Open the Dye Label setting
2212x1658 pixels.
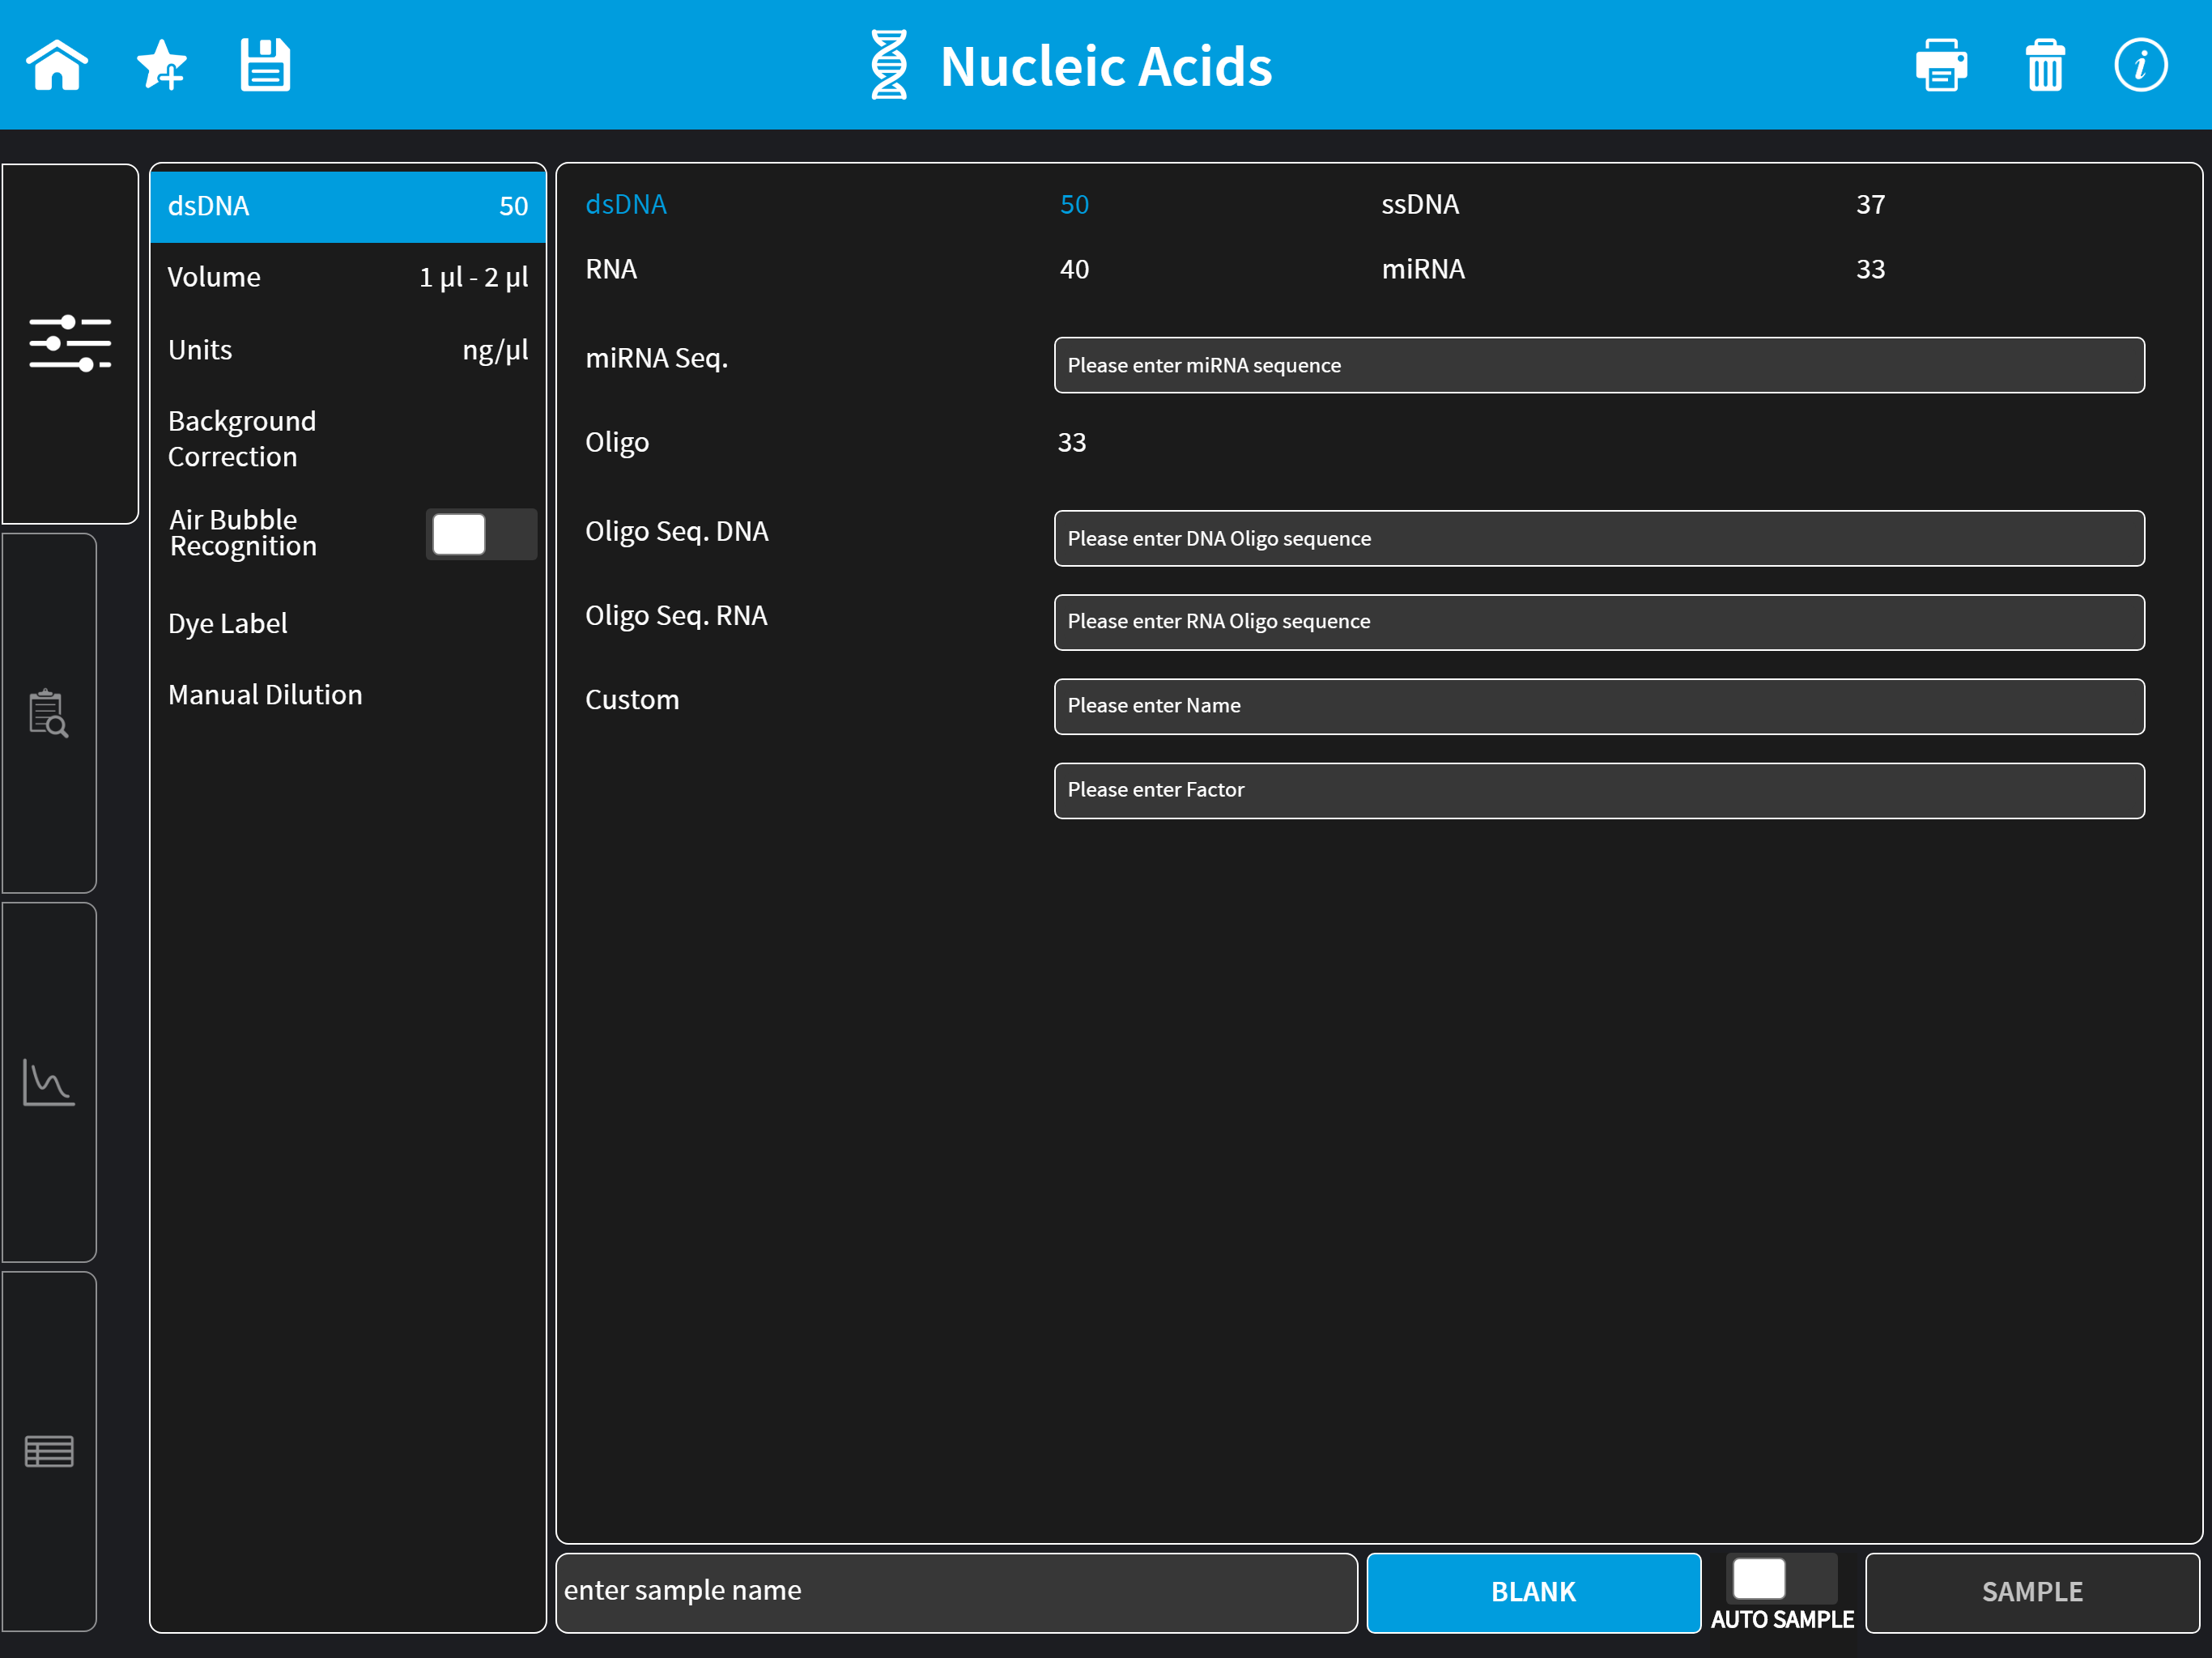348,623
